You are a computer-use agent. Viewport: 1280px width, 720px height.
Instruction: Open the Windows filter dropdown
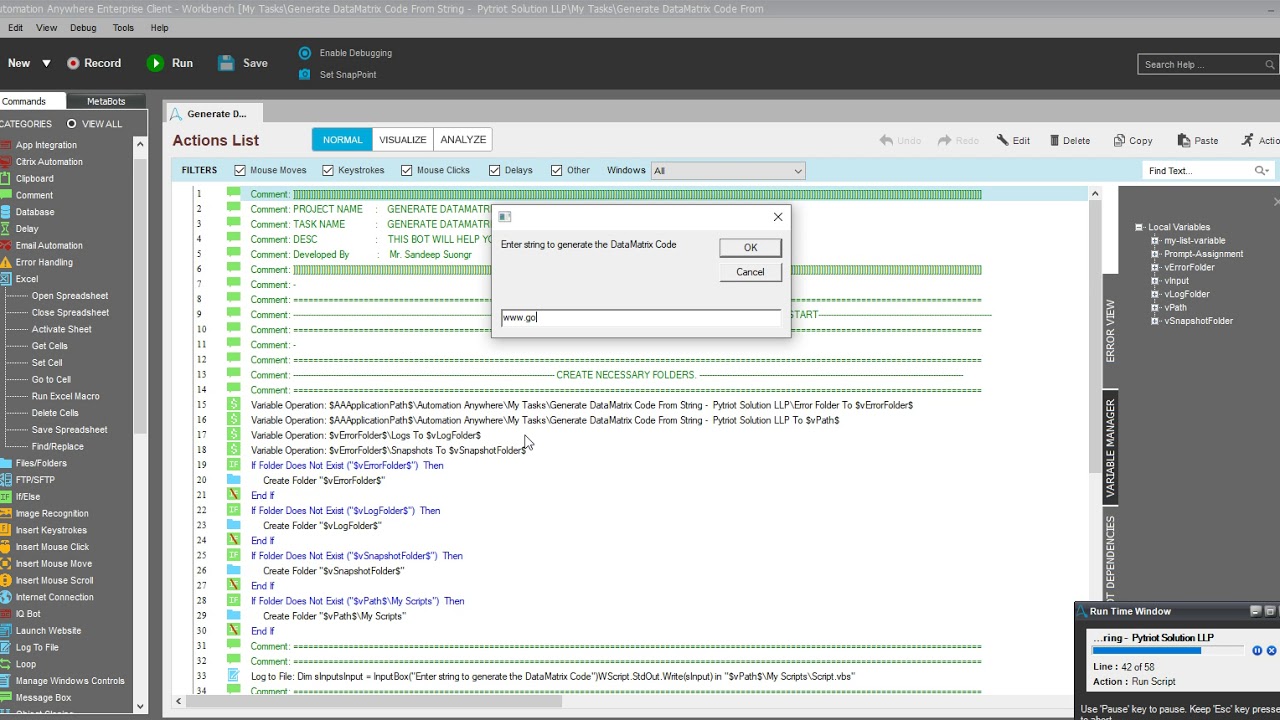click(x=728, y=171)
